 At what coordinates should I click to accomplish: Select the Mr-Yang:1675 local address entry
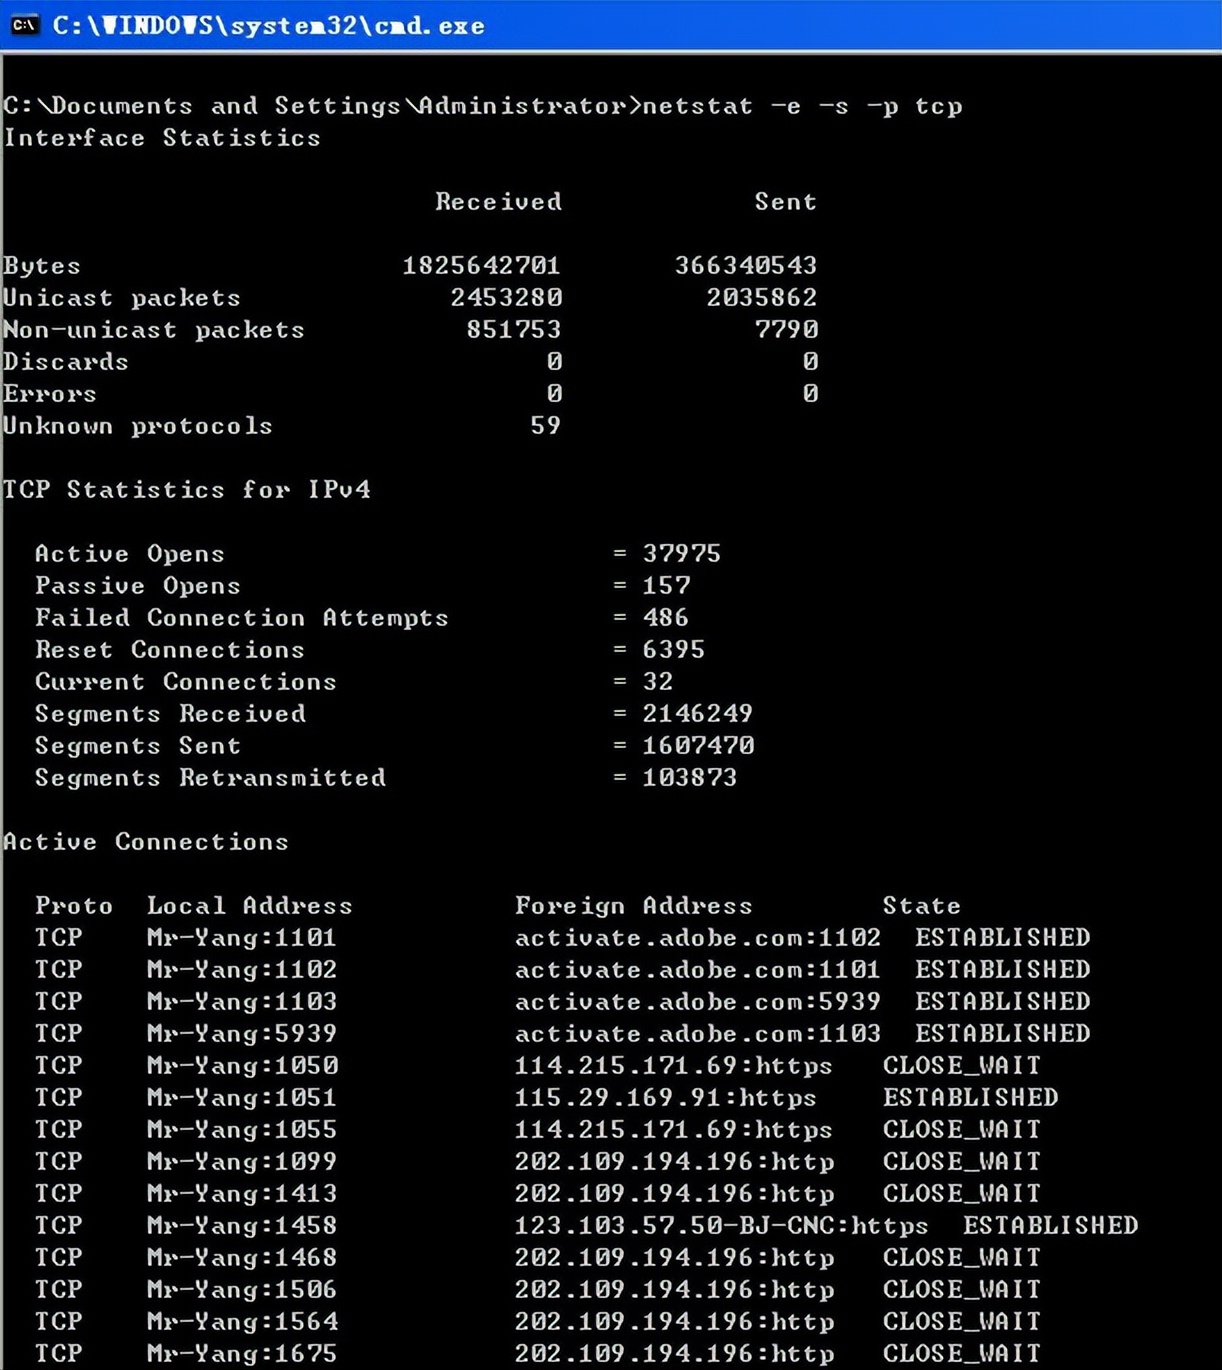click(241, 1353)
